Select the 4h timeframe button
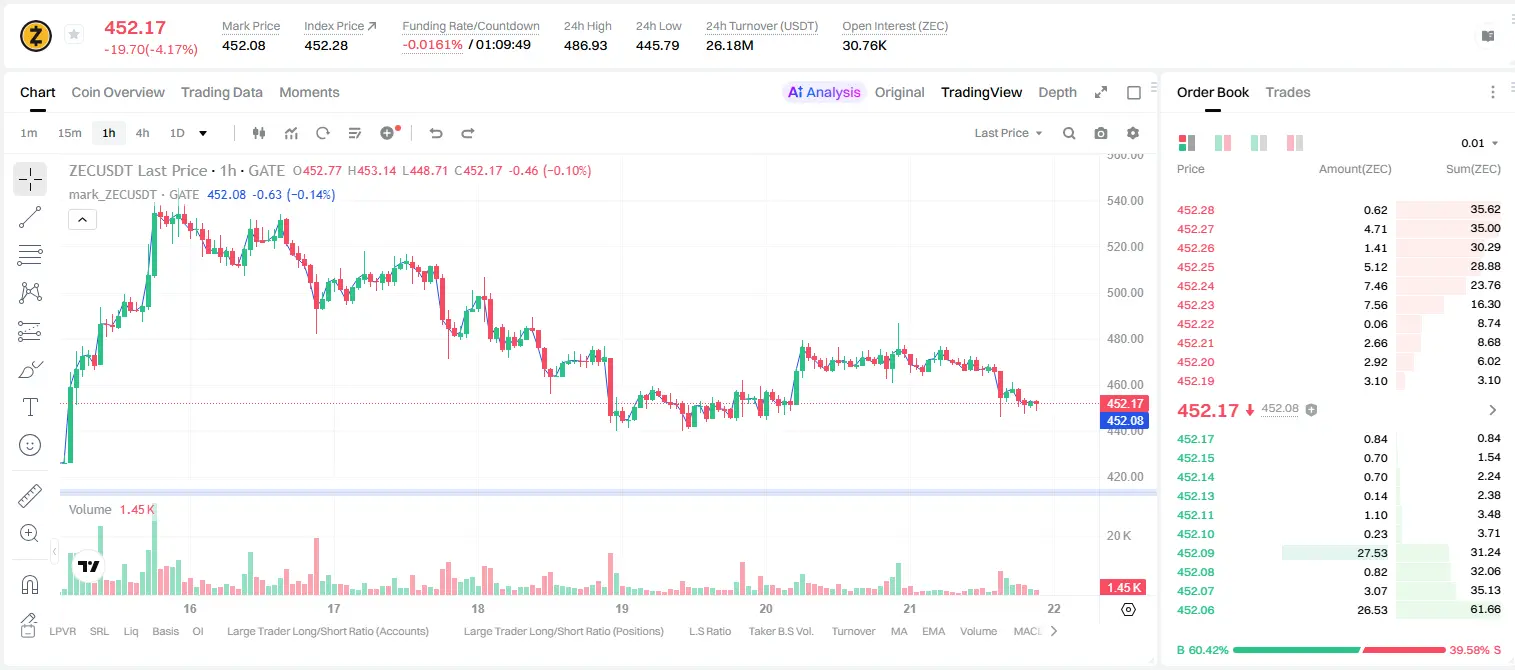Image resolution: width=1515 pixels, height=670 pixels. 143,133
